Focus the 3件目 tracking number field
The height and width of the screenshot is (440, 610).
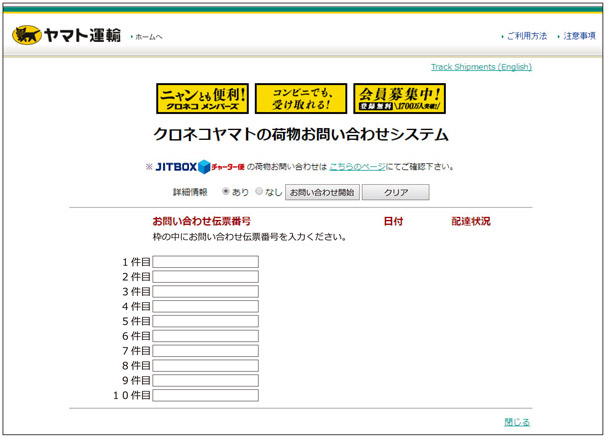(205, 292)
